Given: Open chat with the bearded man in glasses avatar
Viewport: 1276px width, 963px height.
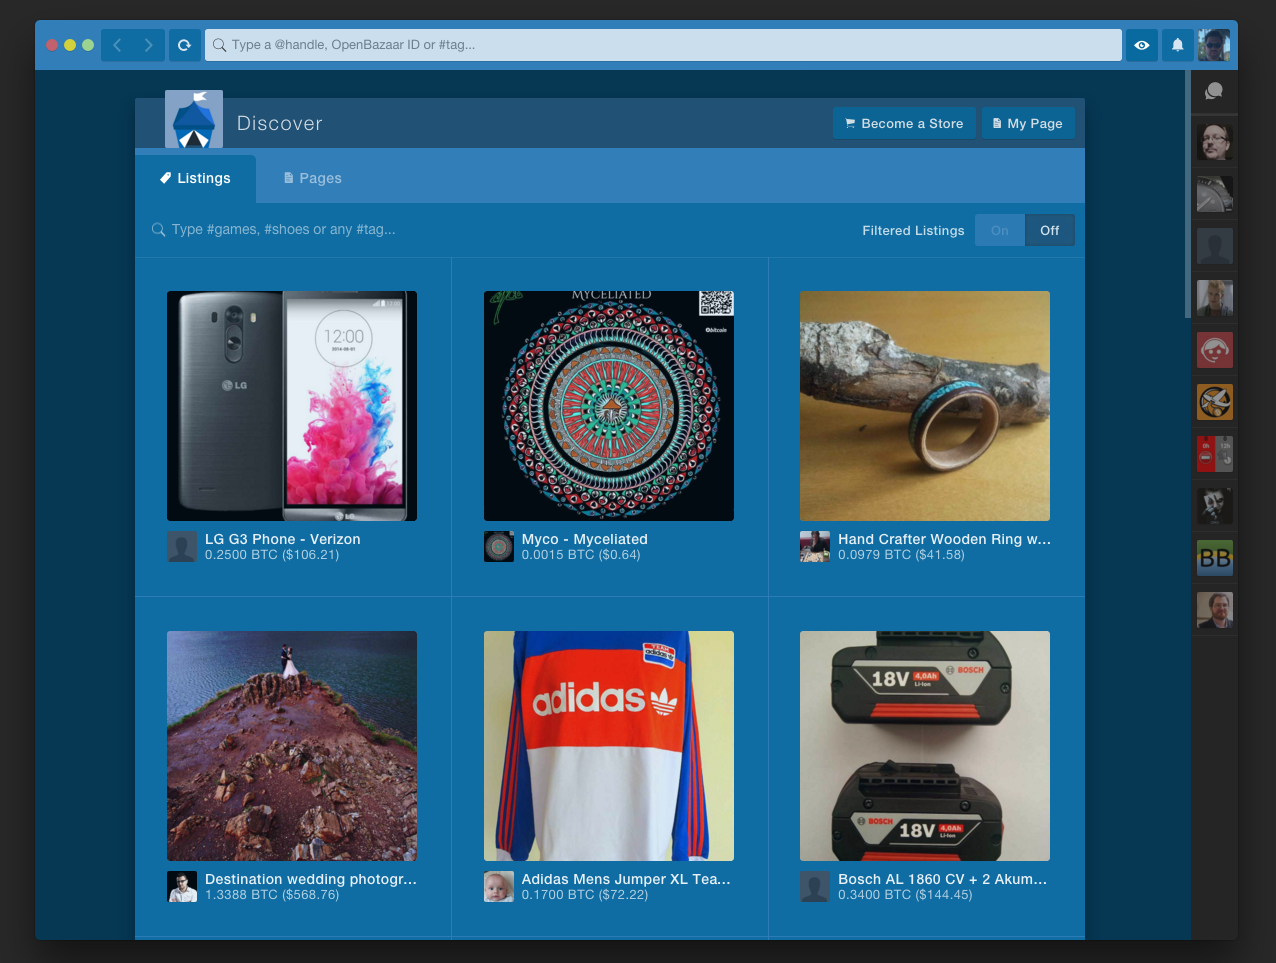Looking at the screenshot, I should click(1215, 142).
